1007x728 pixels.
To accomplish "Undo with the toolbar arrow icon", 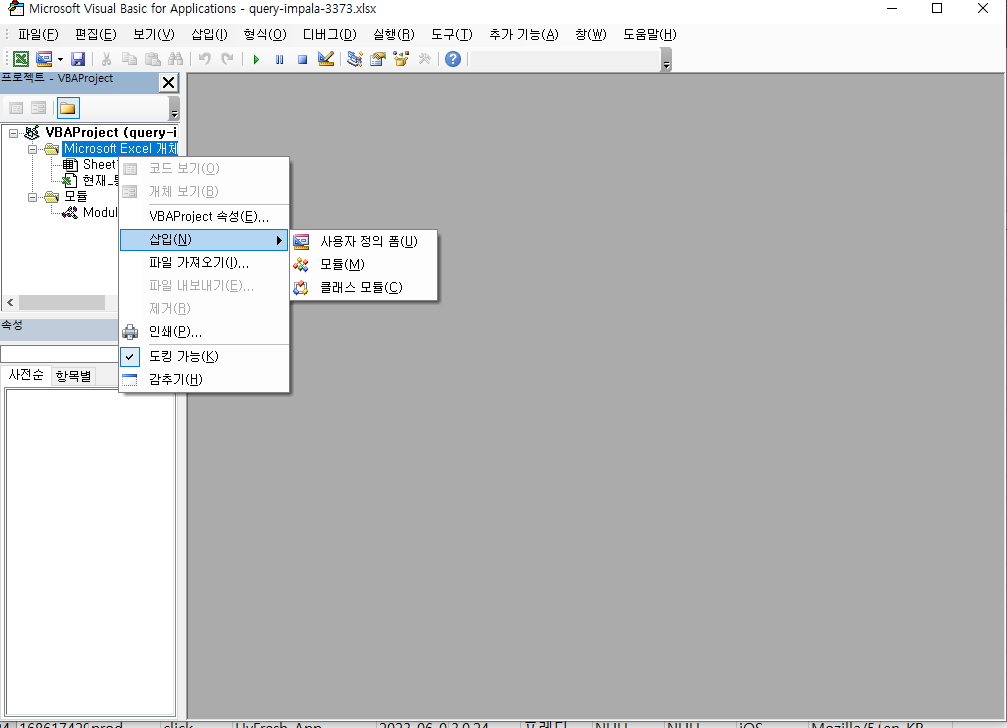I will [x=204, y=59].
